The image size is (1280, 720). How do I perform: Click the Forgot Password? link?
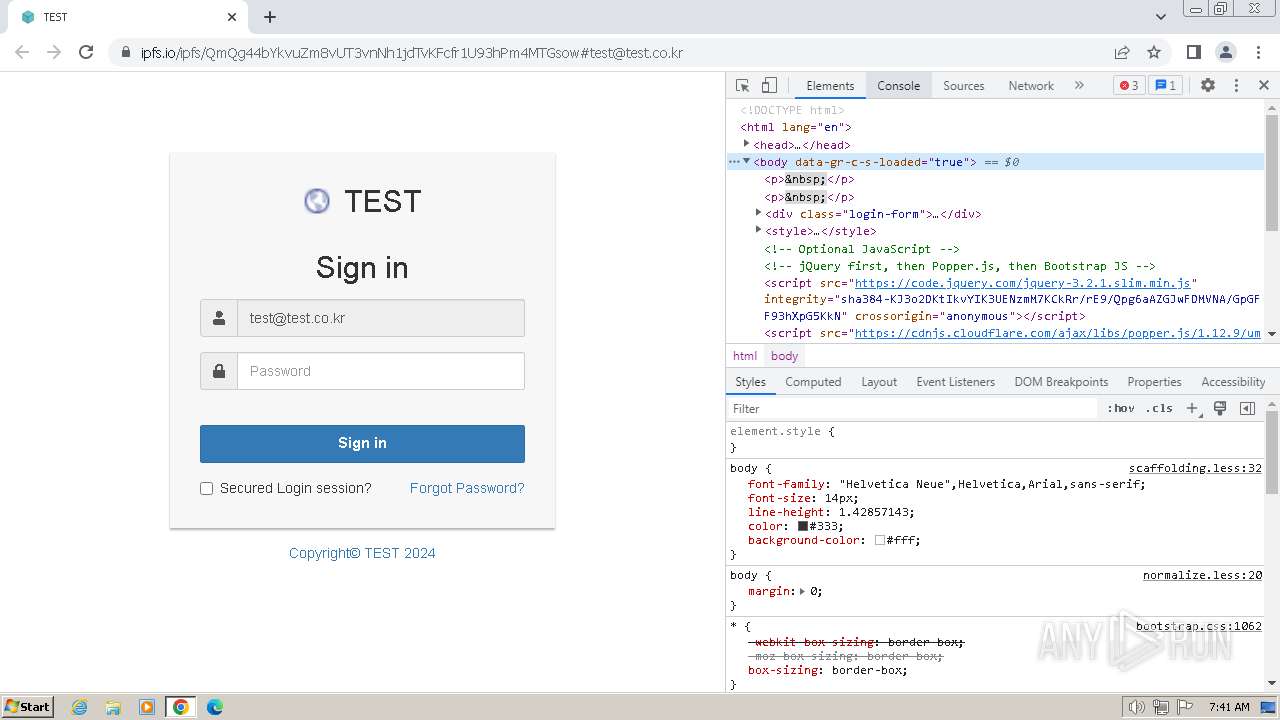(x=467, y=488)
